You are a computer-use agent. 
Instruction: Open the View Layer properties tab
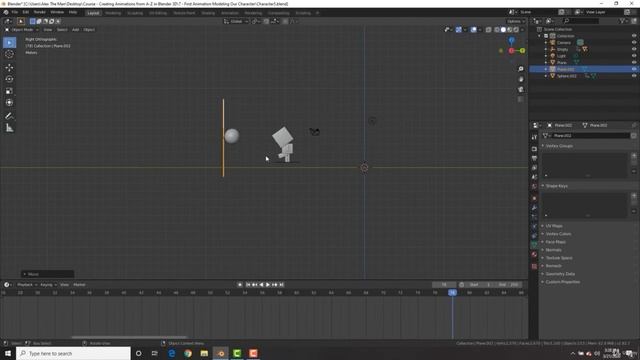534,168
